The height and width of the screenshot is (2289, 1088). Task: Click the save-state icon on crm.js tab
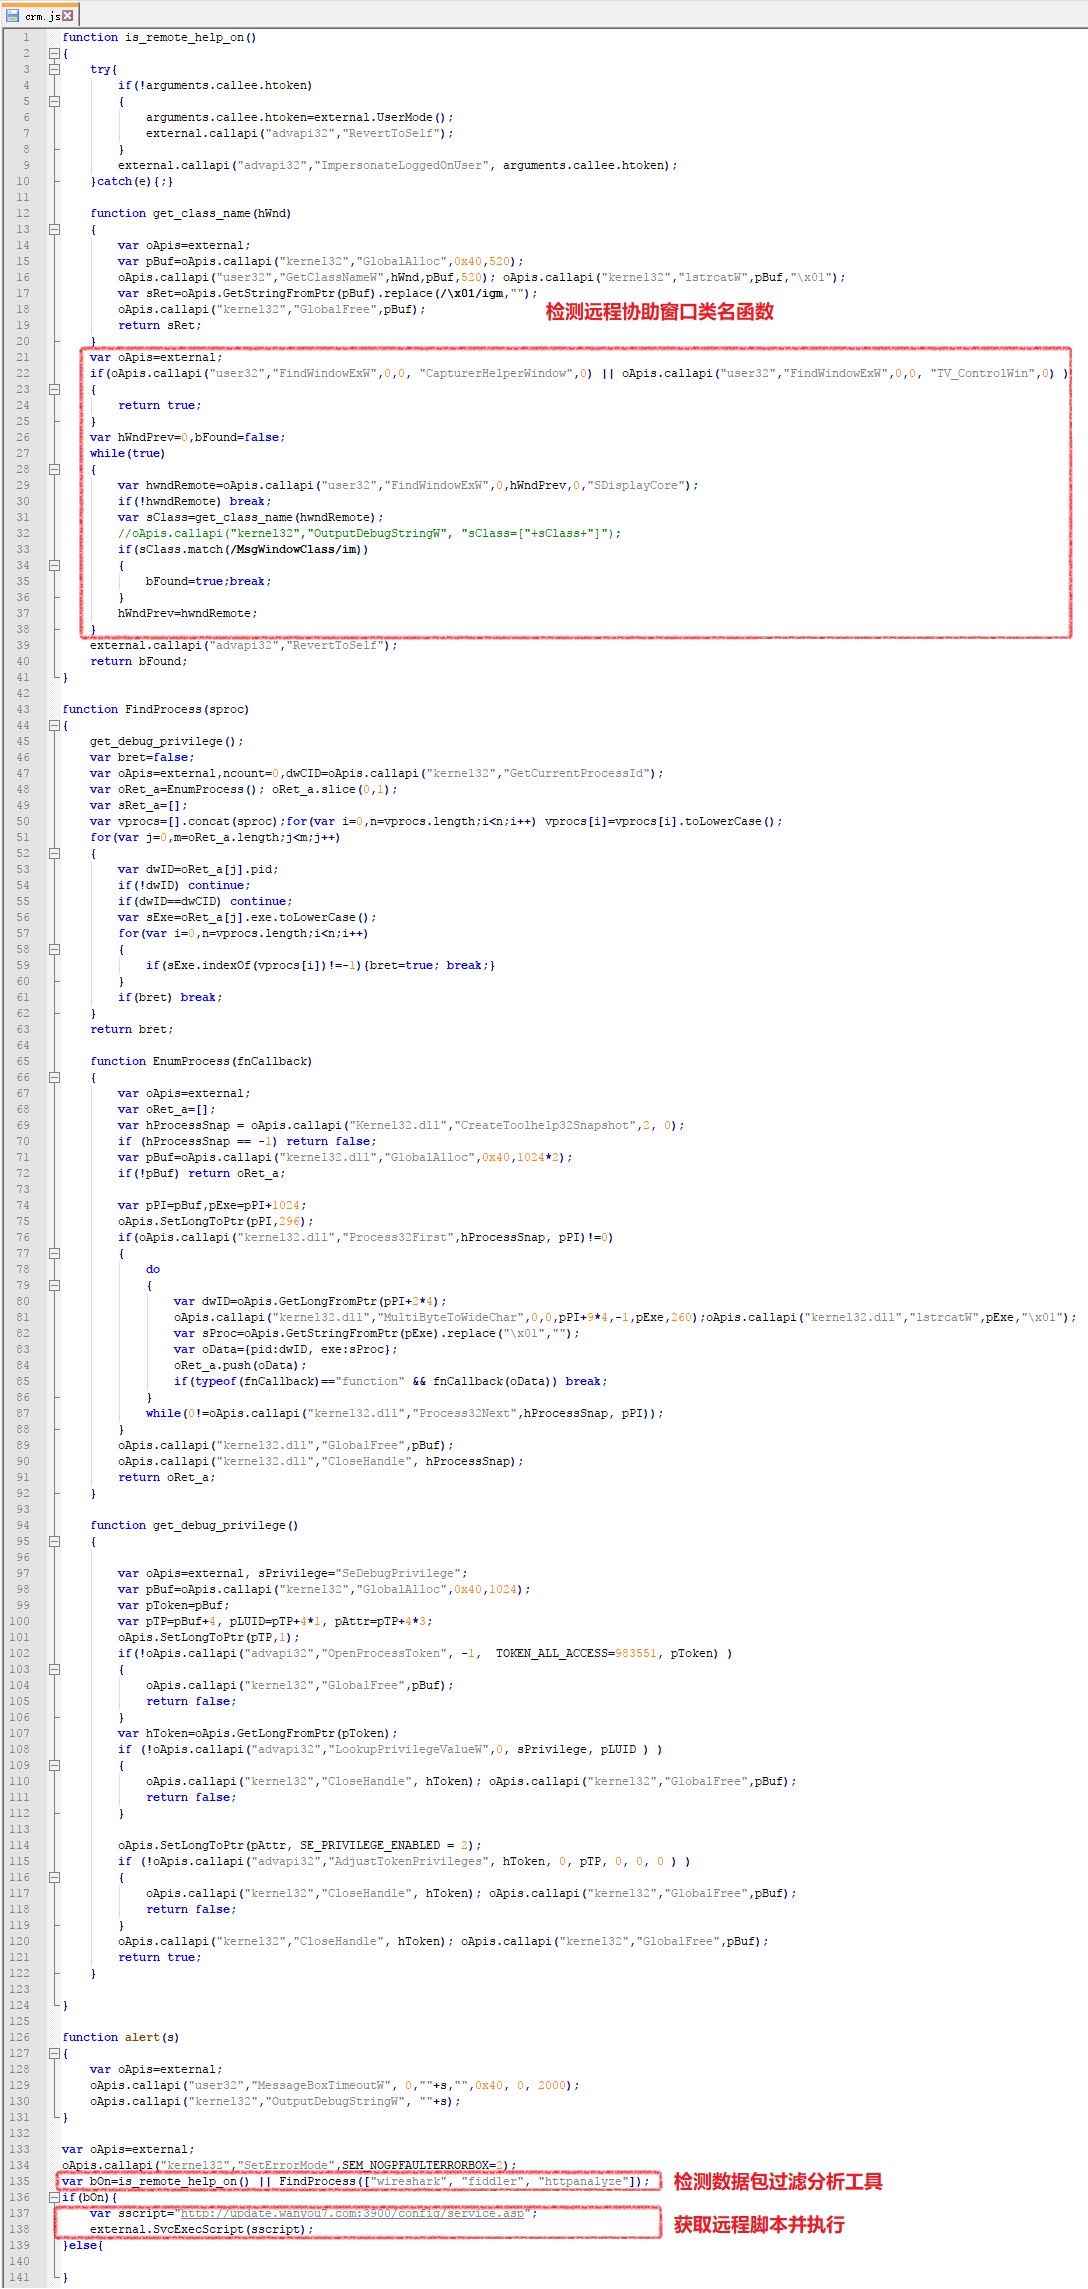click(x=13, y=15)
